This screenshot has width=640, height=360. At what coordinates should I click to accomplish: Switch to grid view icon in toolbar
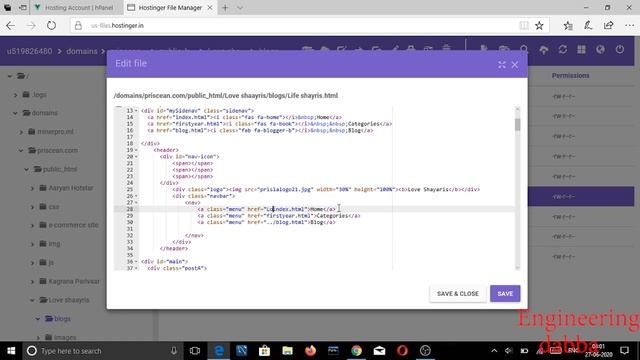pos(581,50)
